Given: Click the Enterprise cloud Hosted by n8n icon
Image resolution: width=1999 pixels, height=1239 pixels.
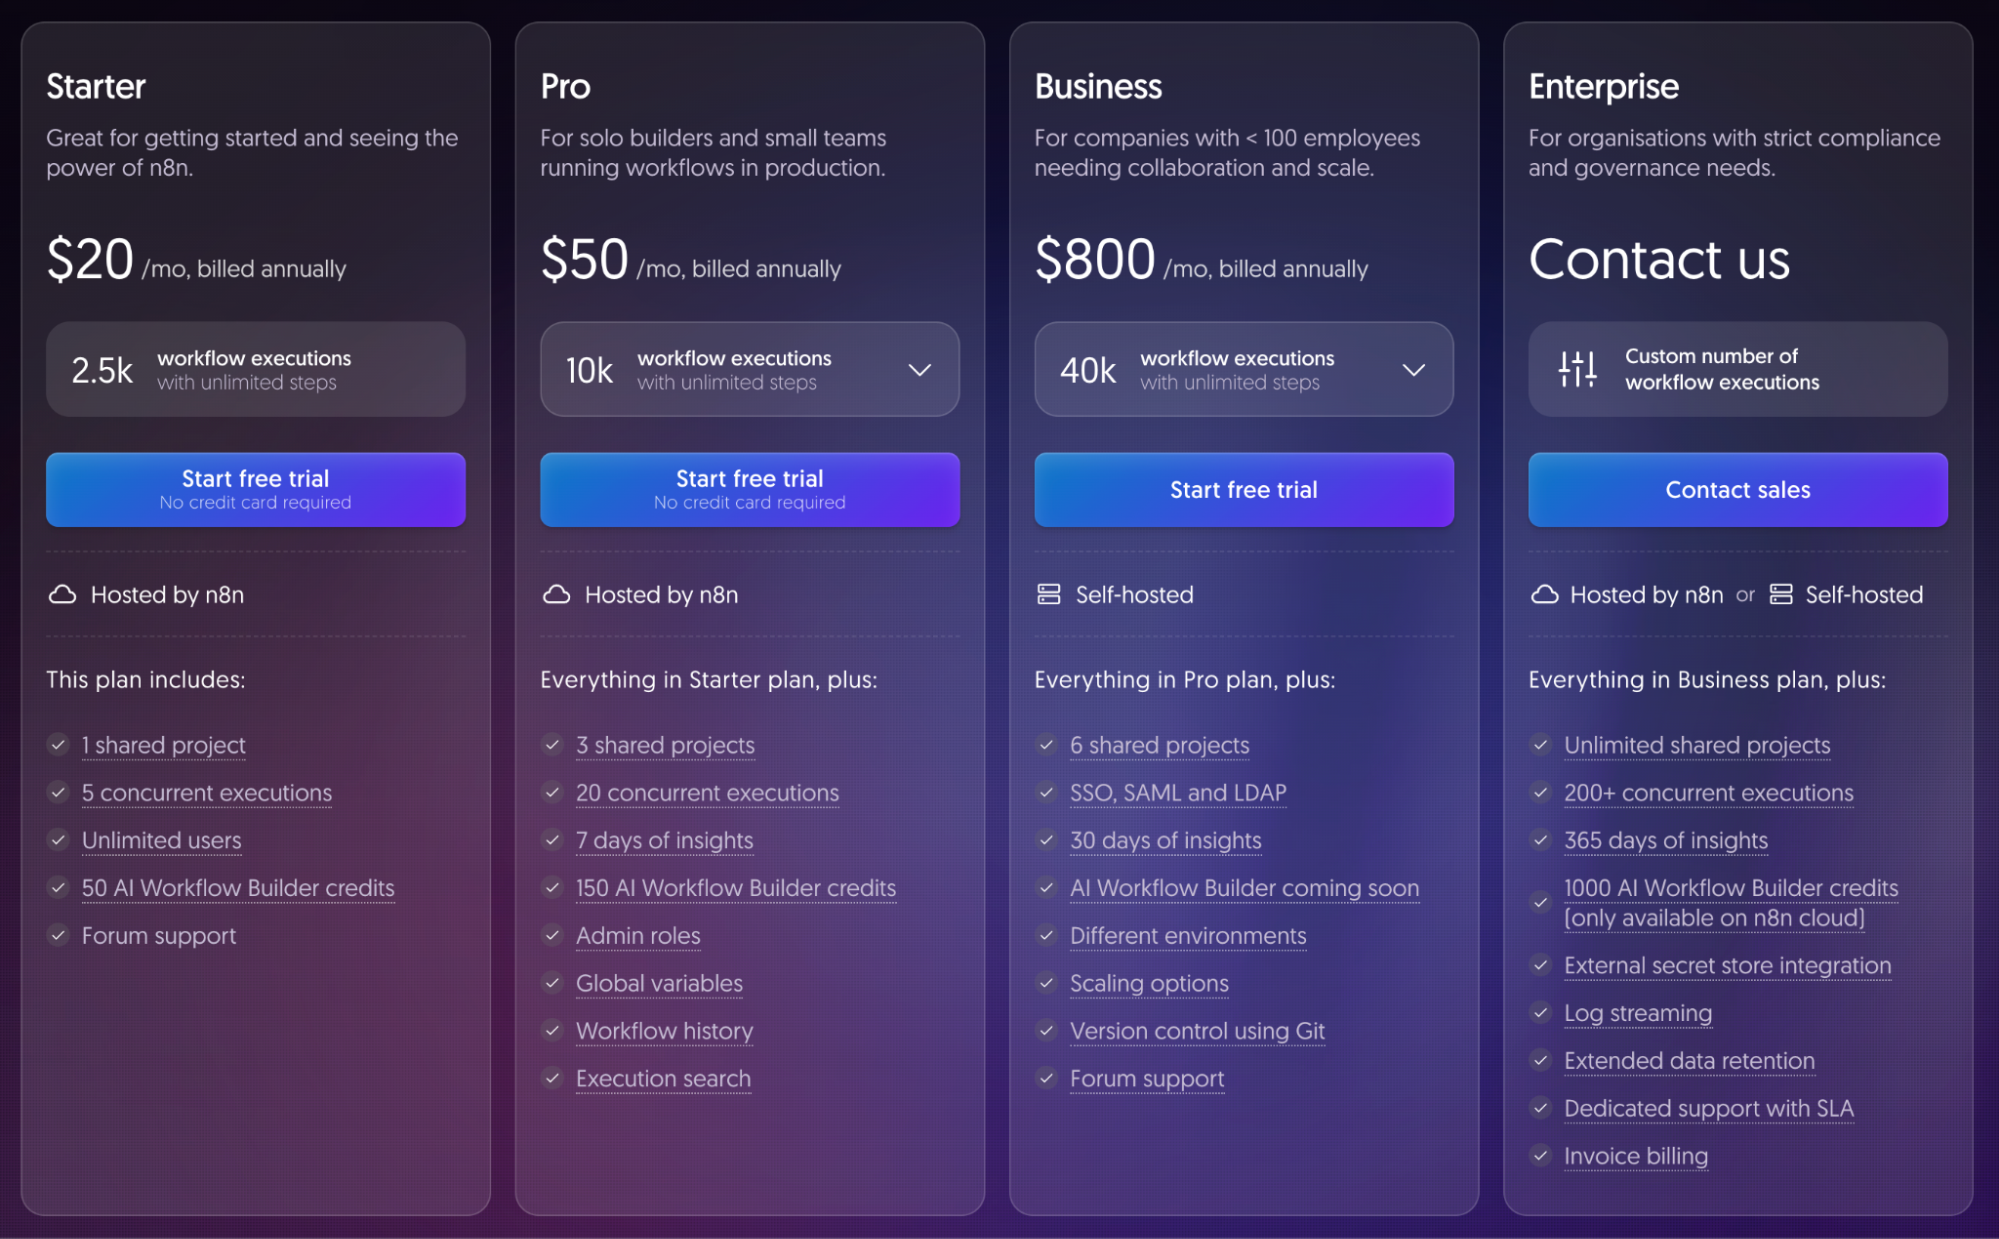Looking at the screenshot, I should point(1543,594).
